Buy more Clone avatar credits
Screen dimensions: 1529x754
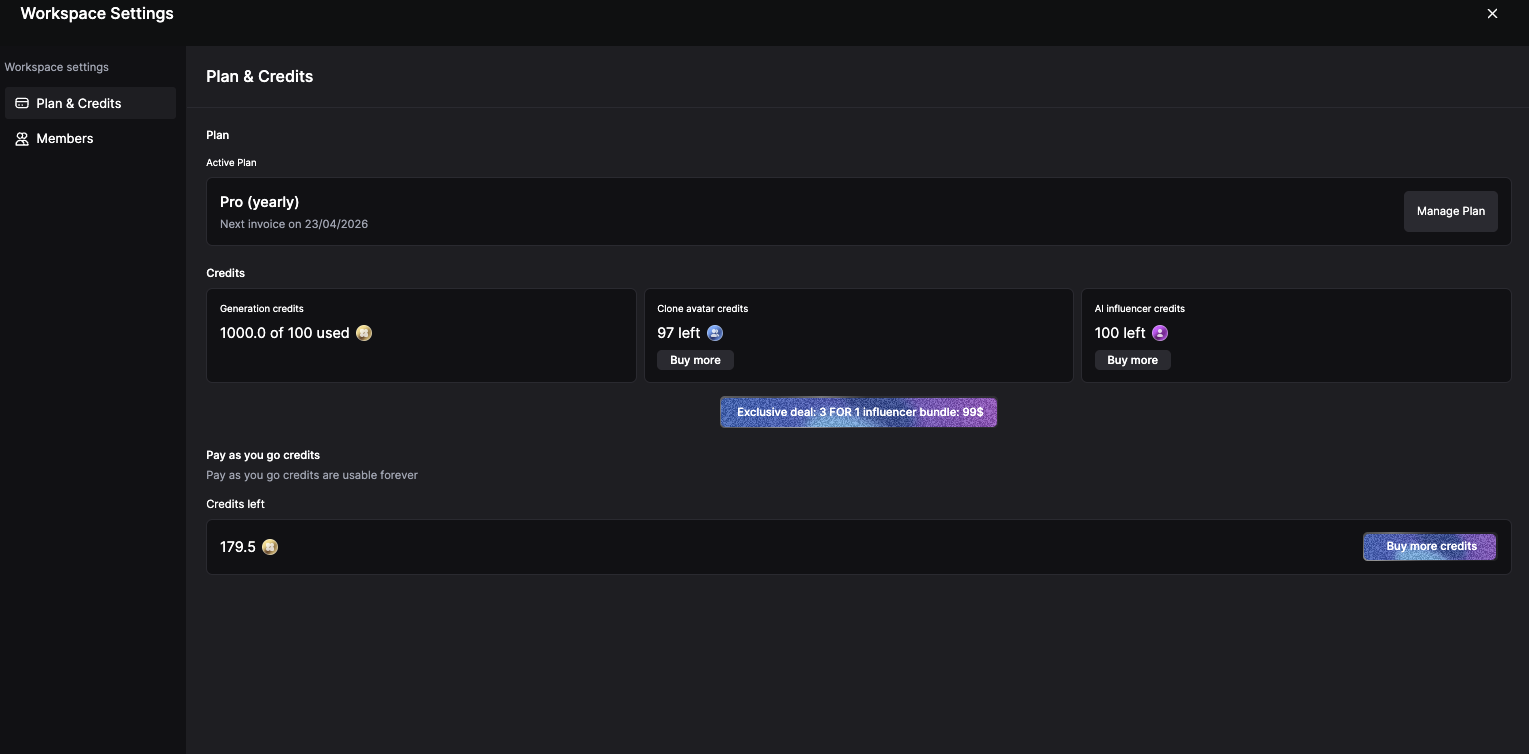(696, 360)
